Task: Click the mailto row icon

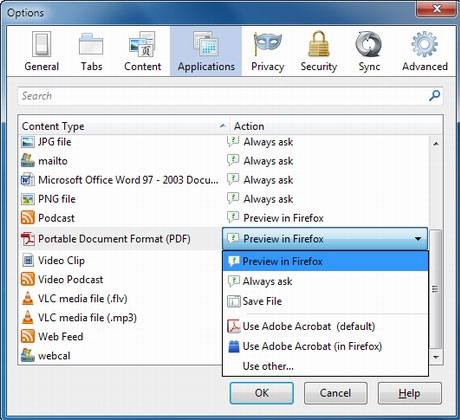Action: coord(27,161)
